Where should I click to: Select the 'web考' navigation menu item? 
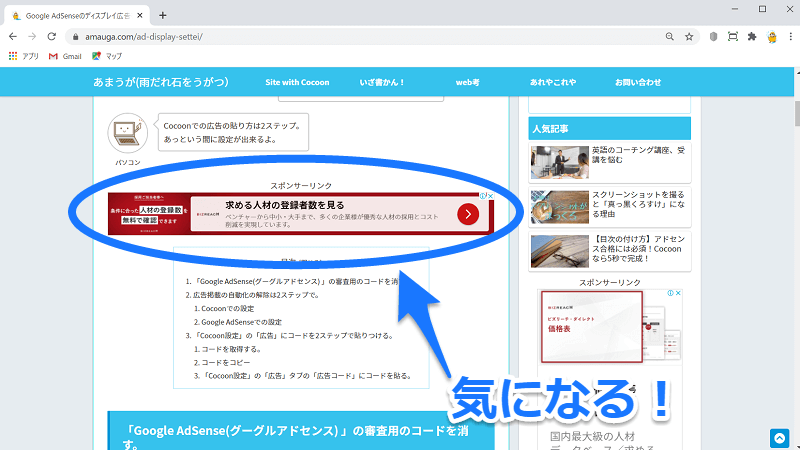click(x=468, y=82)
